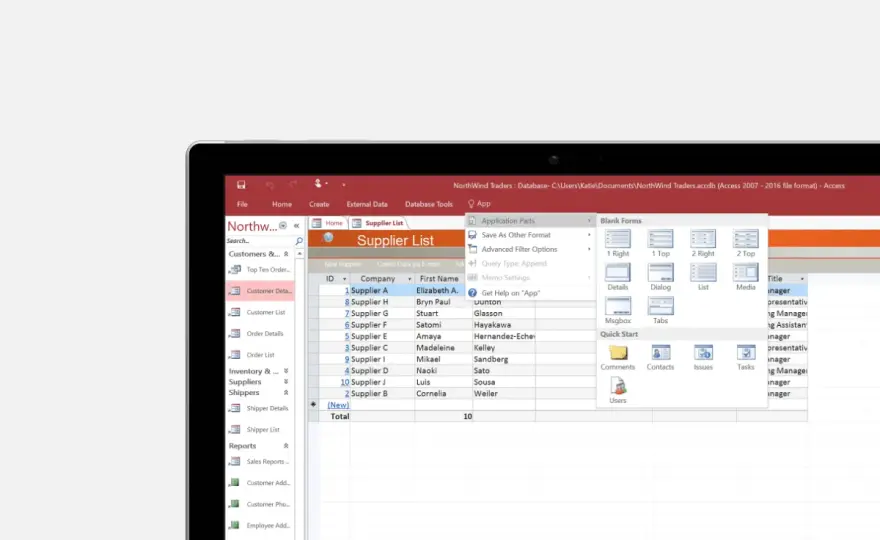880x540 pixels.
Task: Choose the Media blank form template
Action: coord(746,277)
